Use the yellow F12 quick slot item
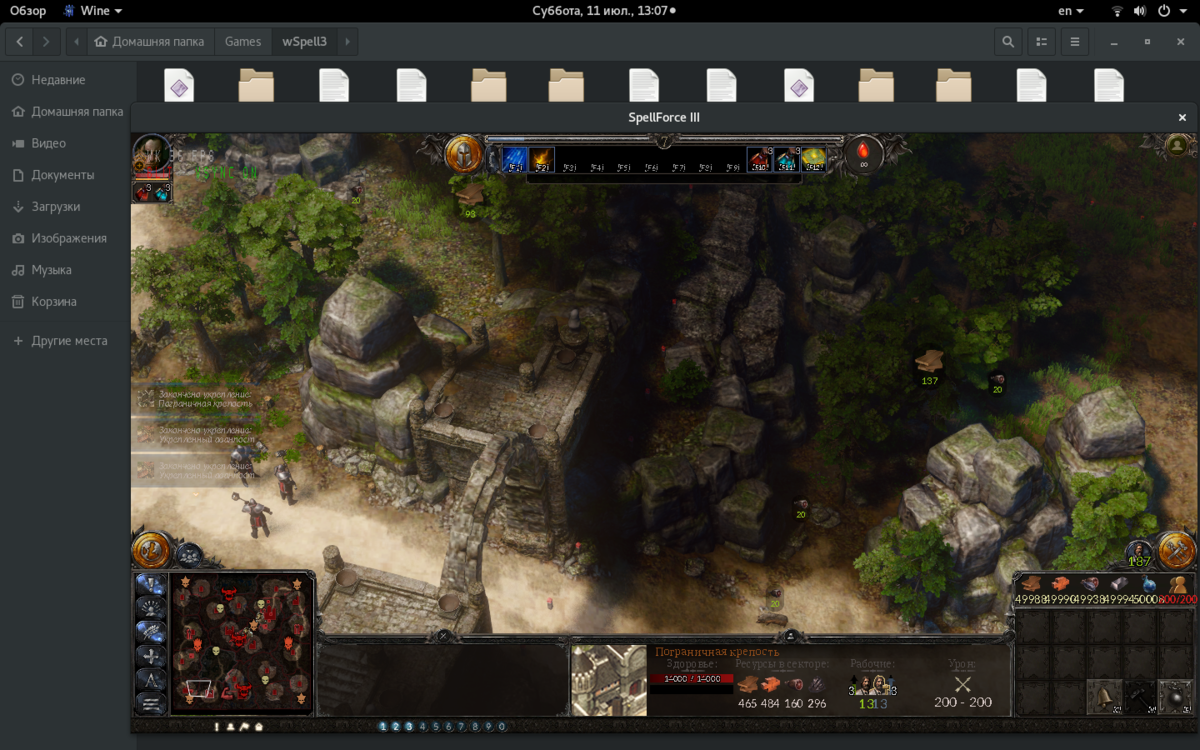Screen dimensions: 1200x750 [x=813, y=159]
